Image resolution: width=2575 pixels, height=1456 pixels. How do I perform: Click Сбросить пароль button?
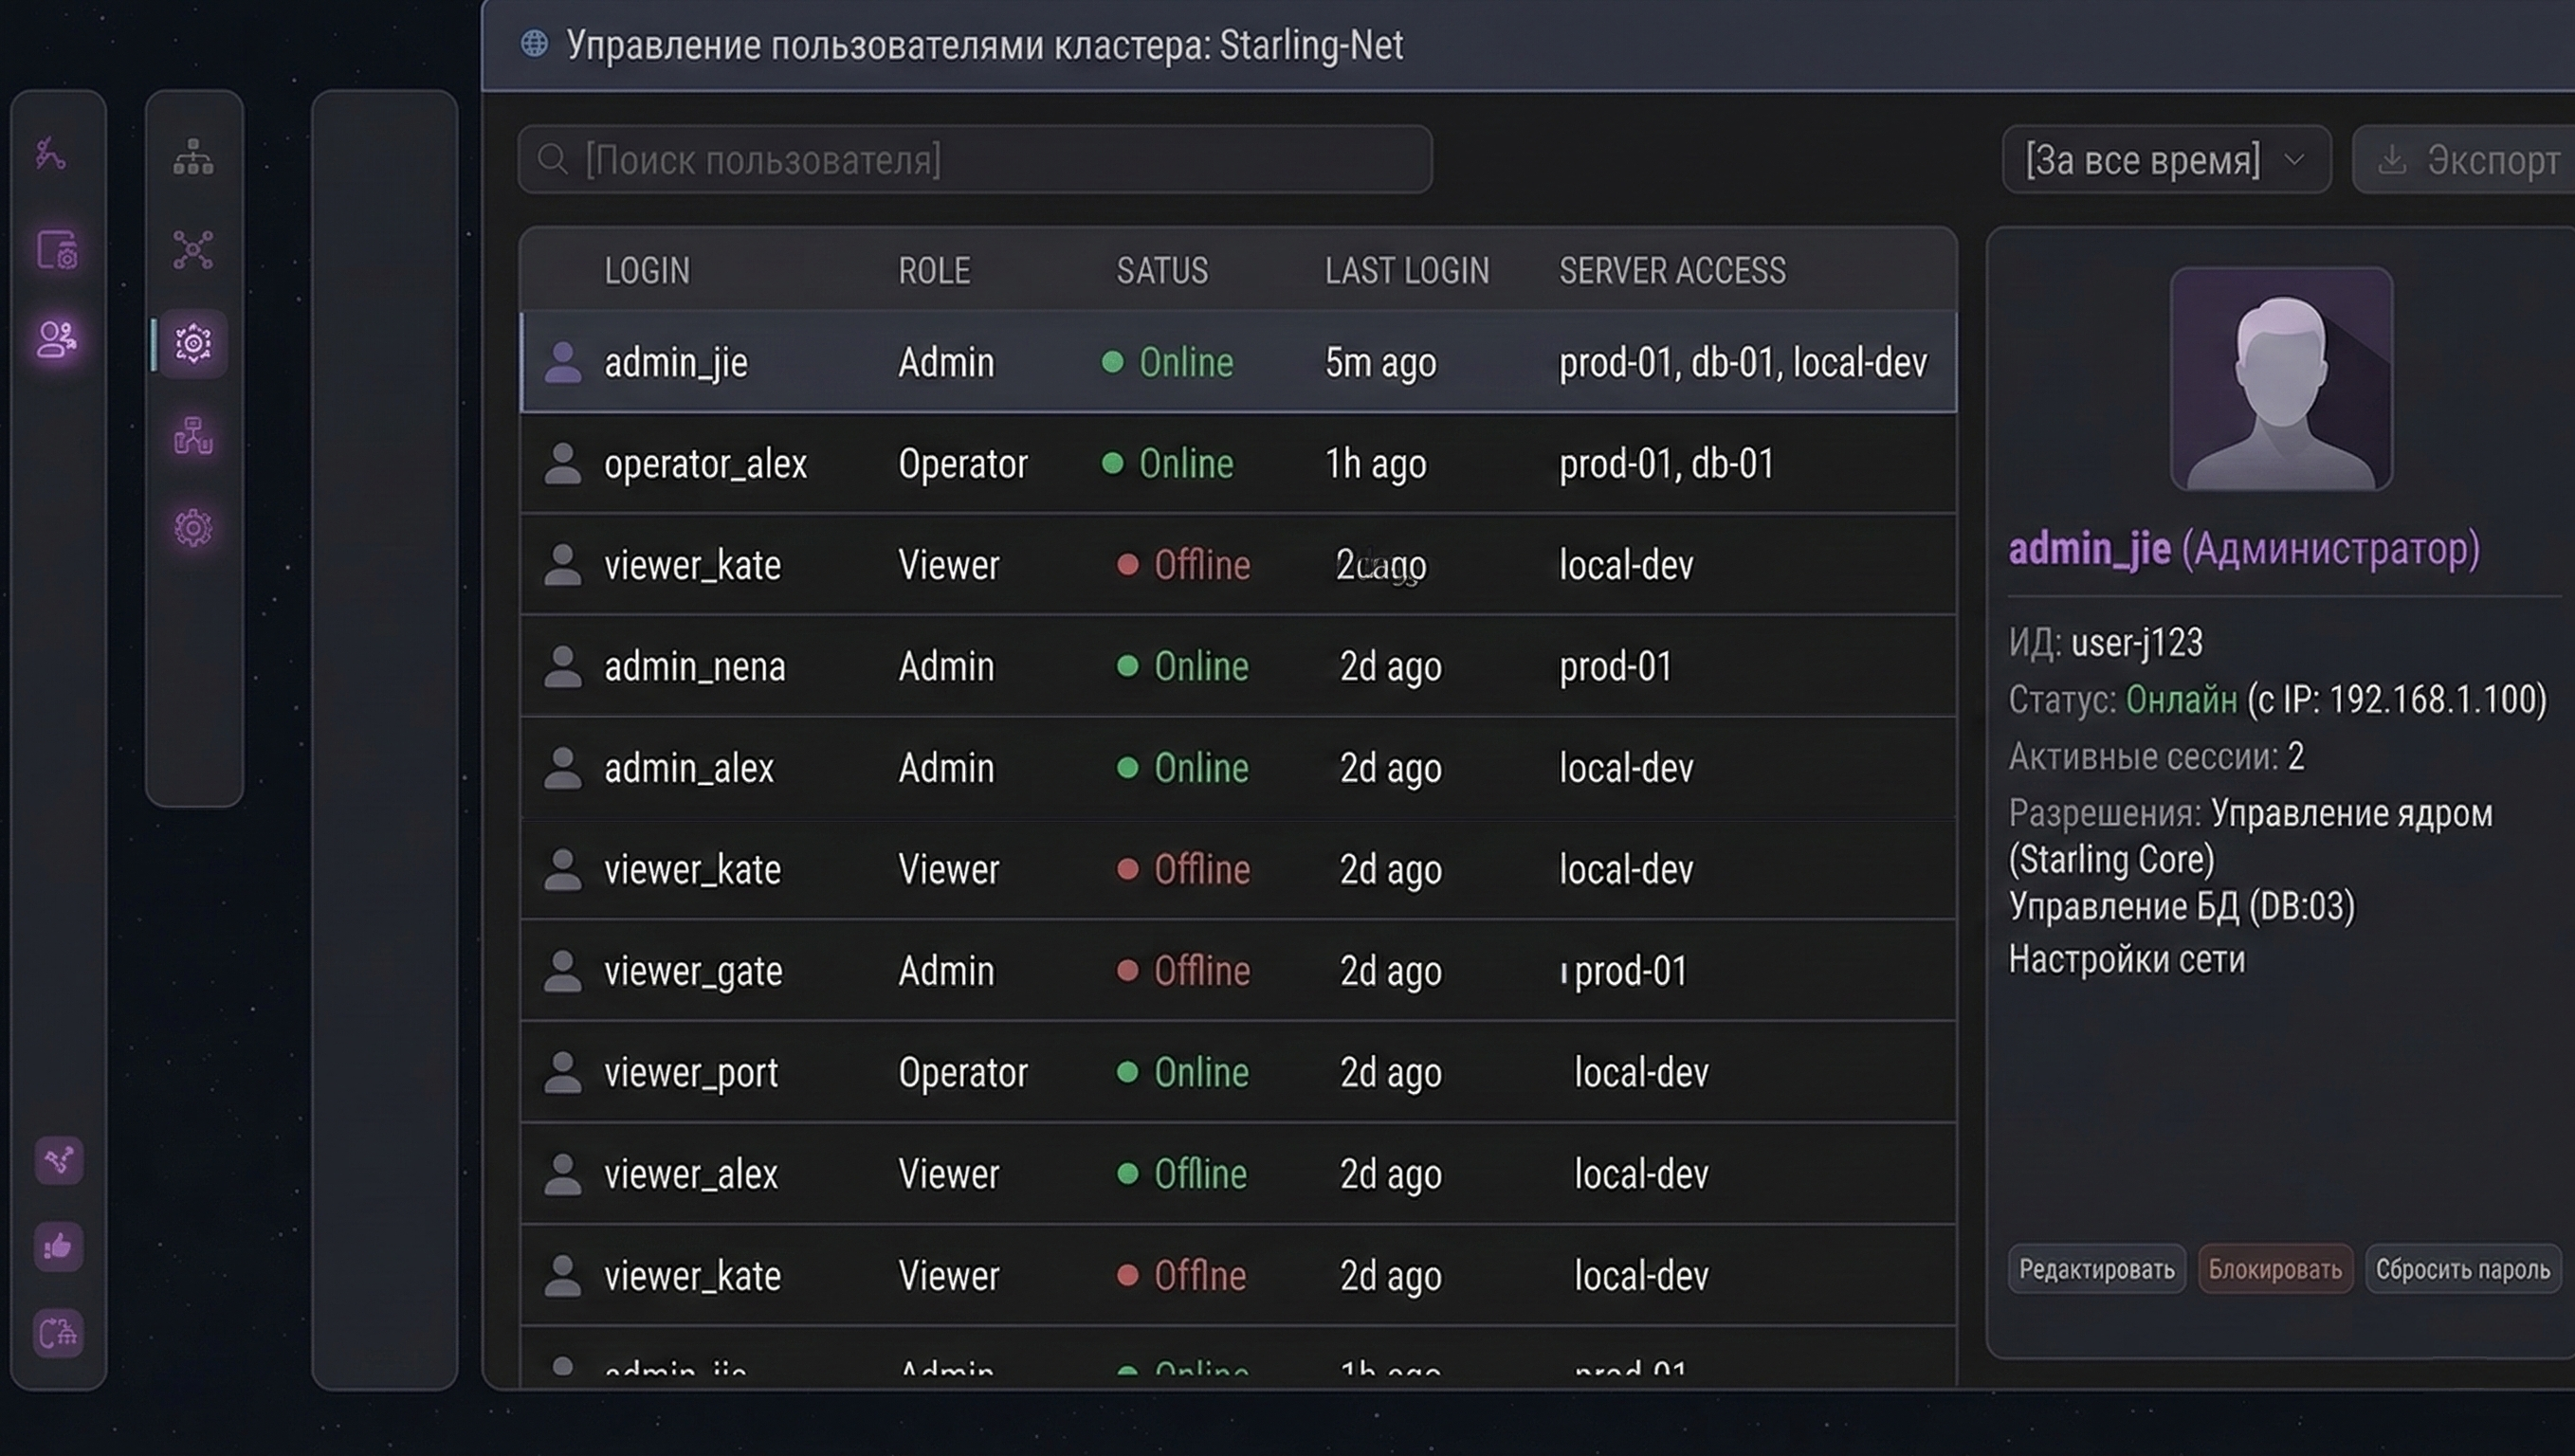(2462, 1269)
